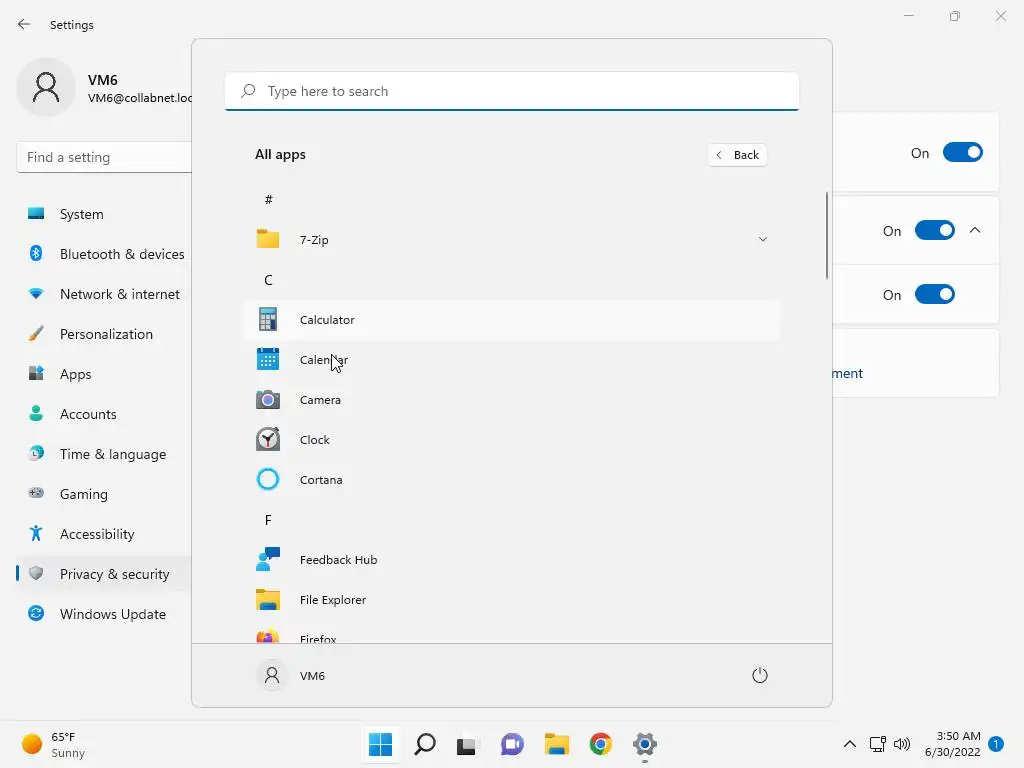Open the Accessibility settings category
Image resolution: width=1024 pixels, height=768 pixels.
(104, 534)
